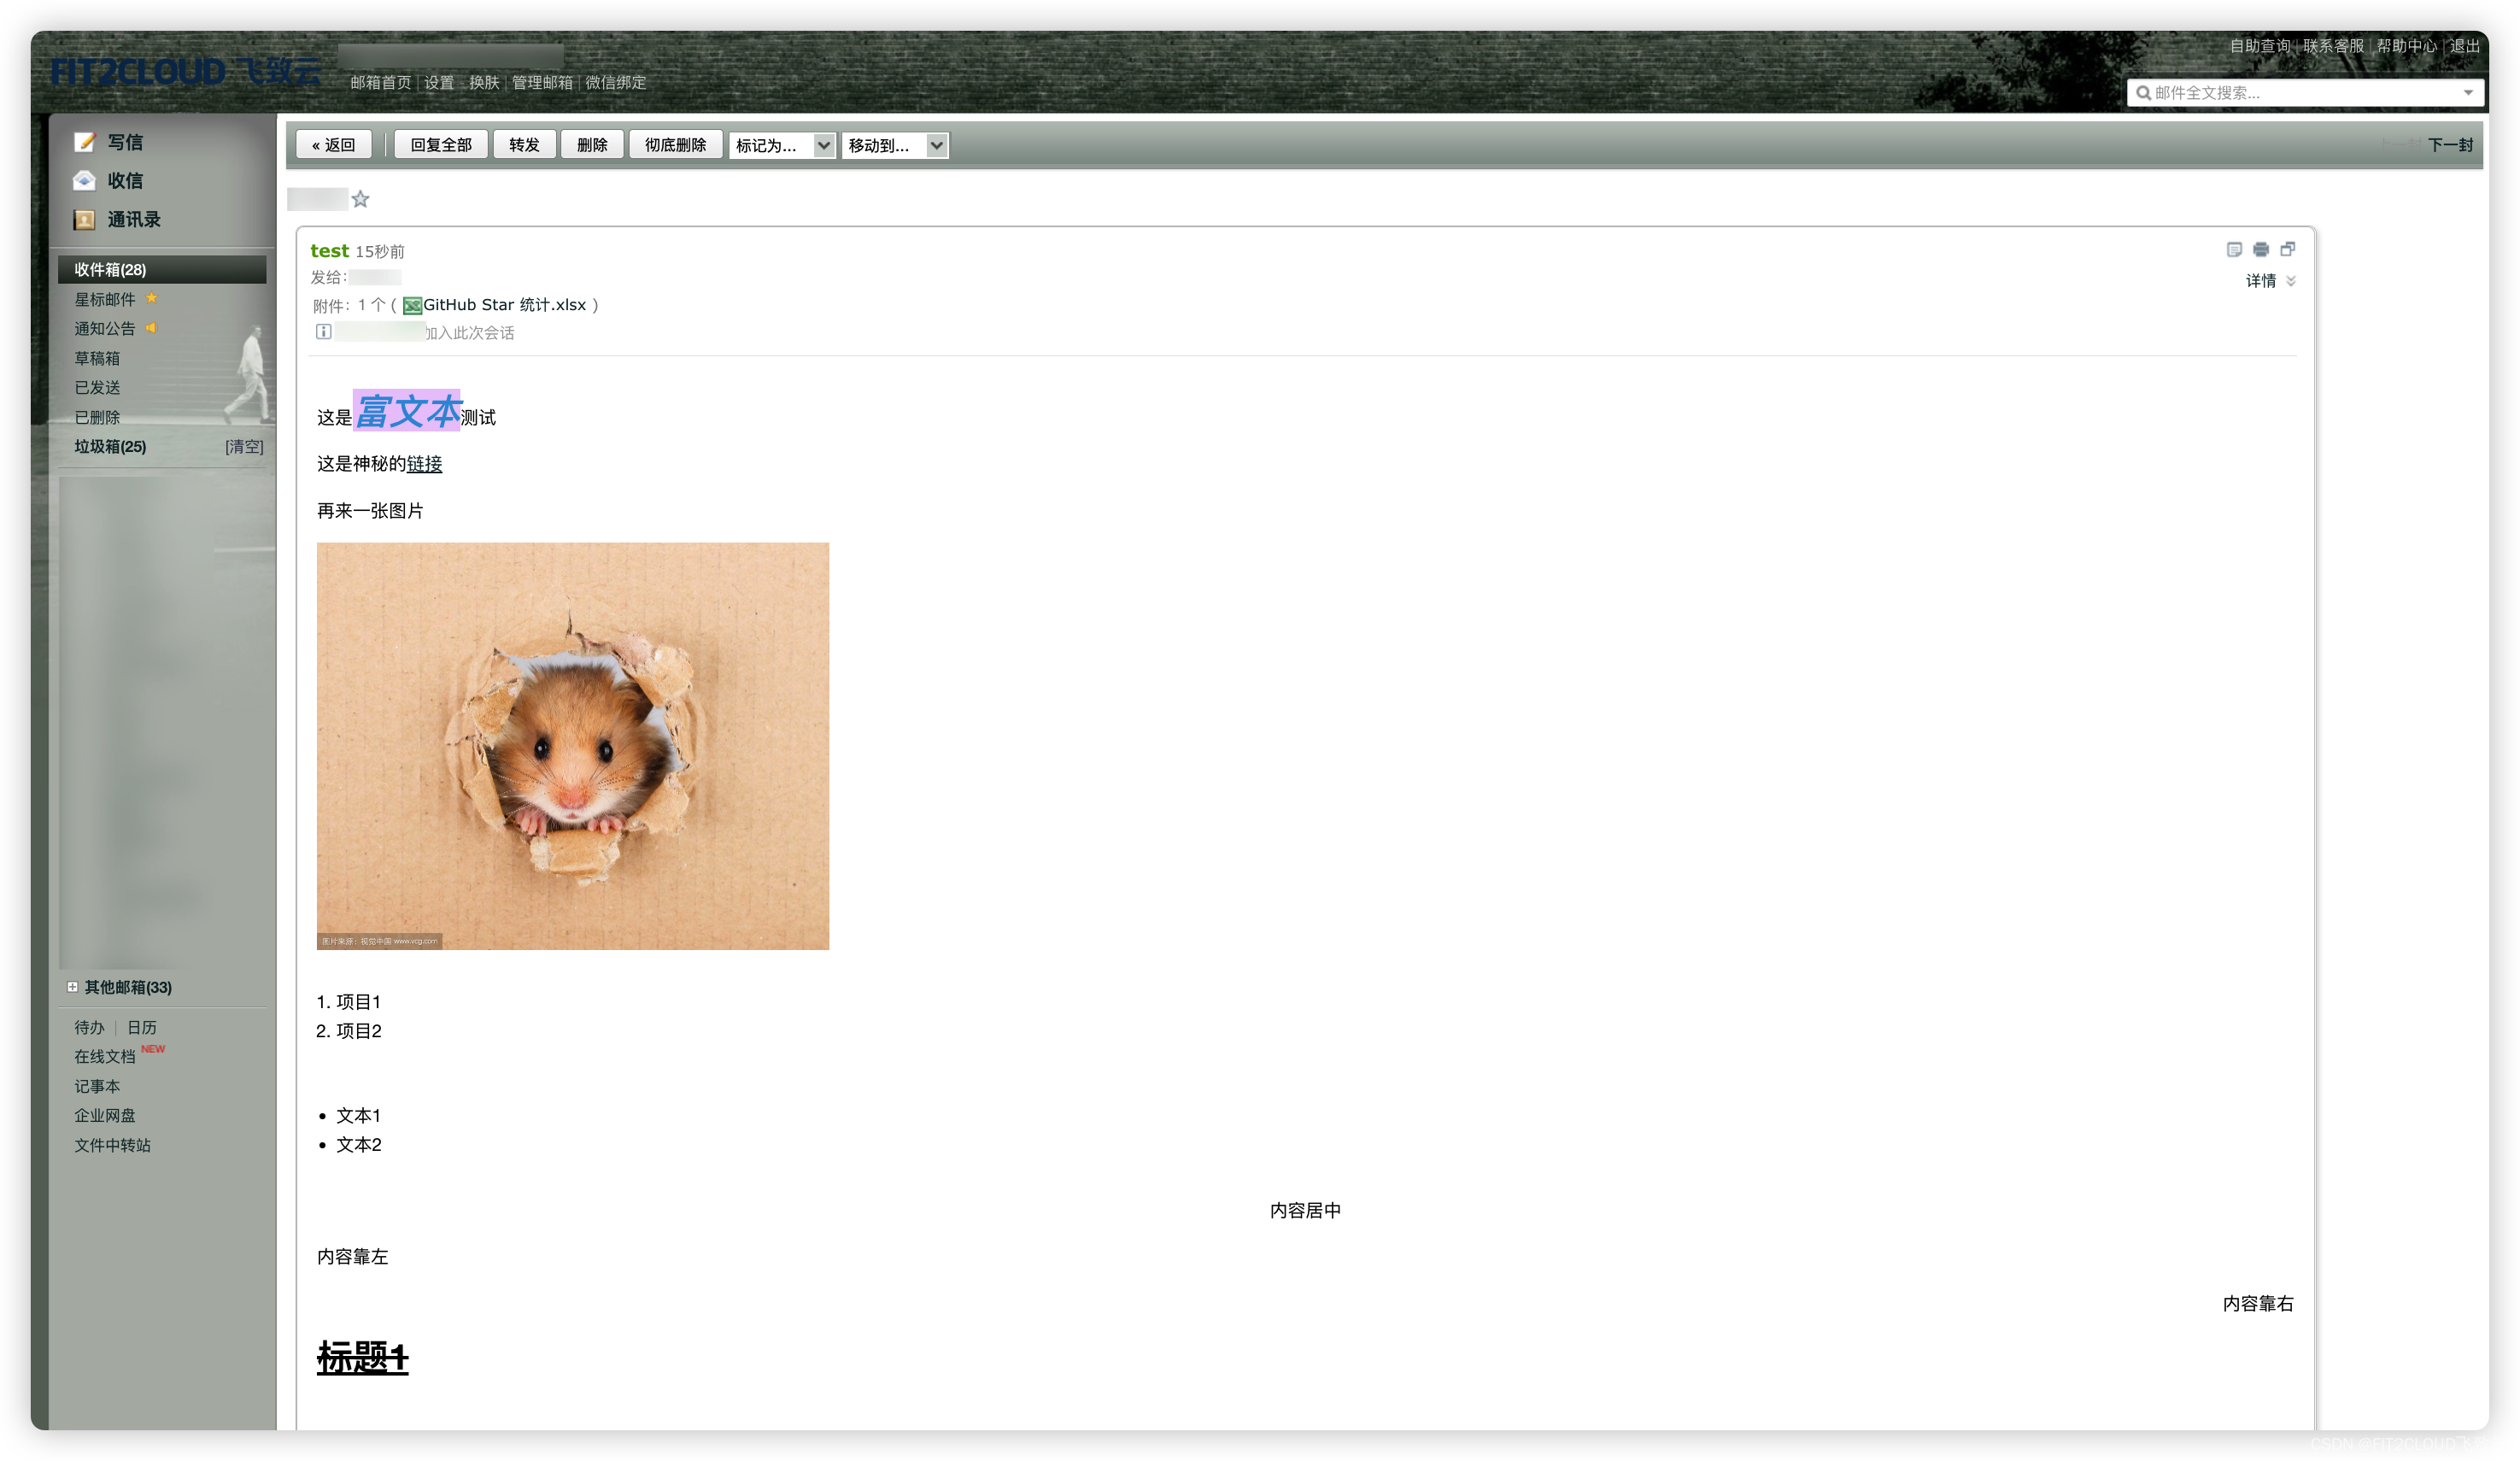The width and height of the screenshot is (2520, 1461).
Task: Click the 收信 receive mail icon
Action: point(85,181)
